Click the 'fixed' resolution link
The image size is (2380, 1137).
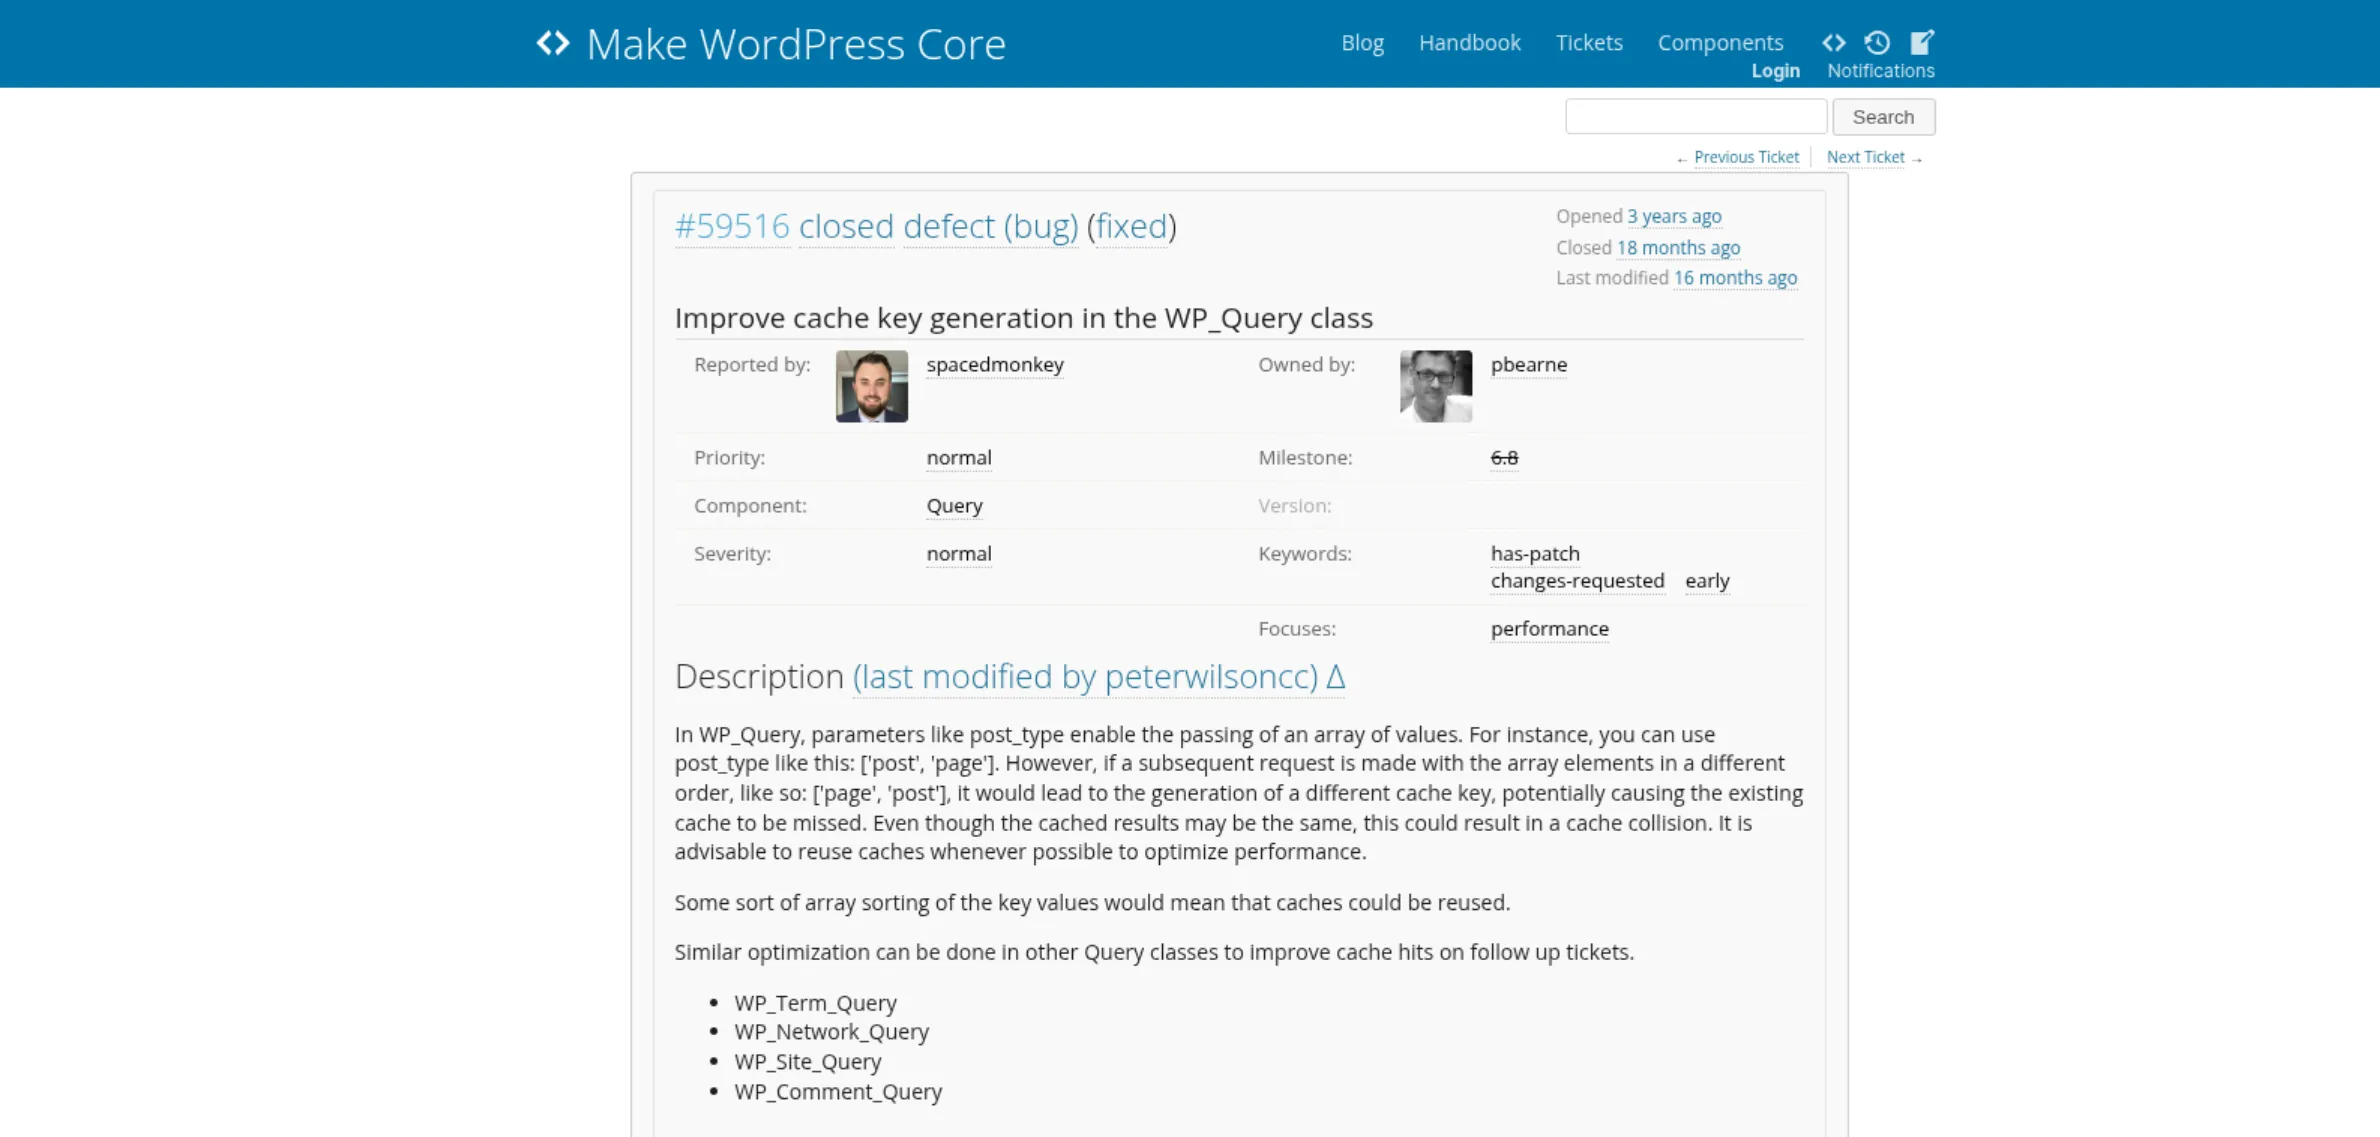tap(1131, 226)
